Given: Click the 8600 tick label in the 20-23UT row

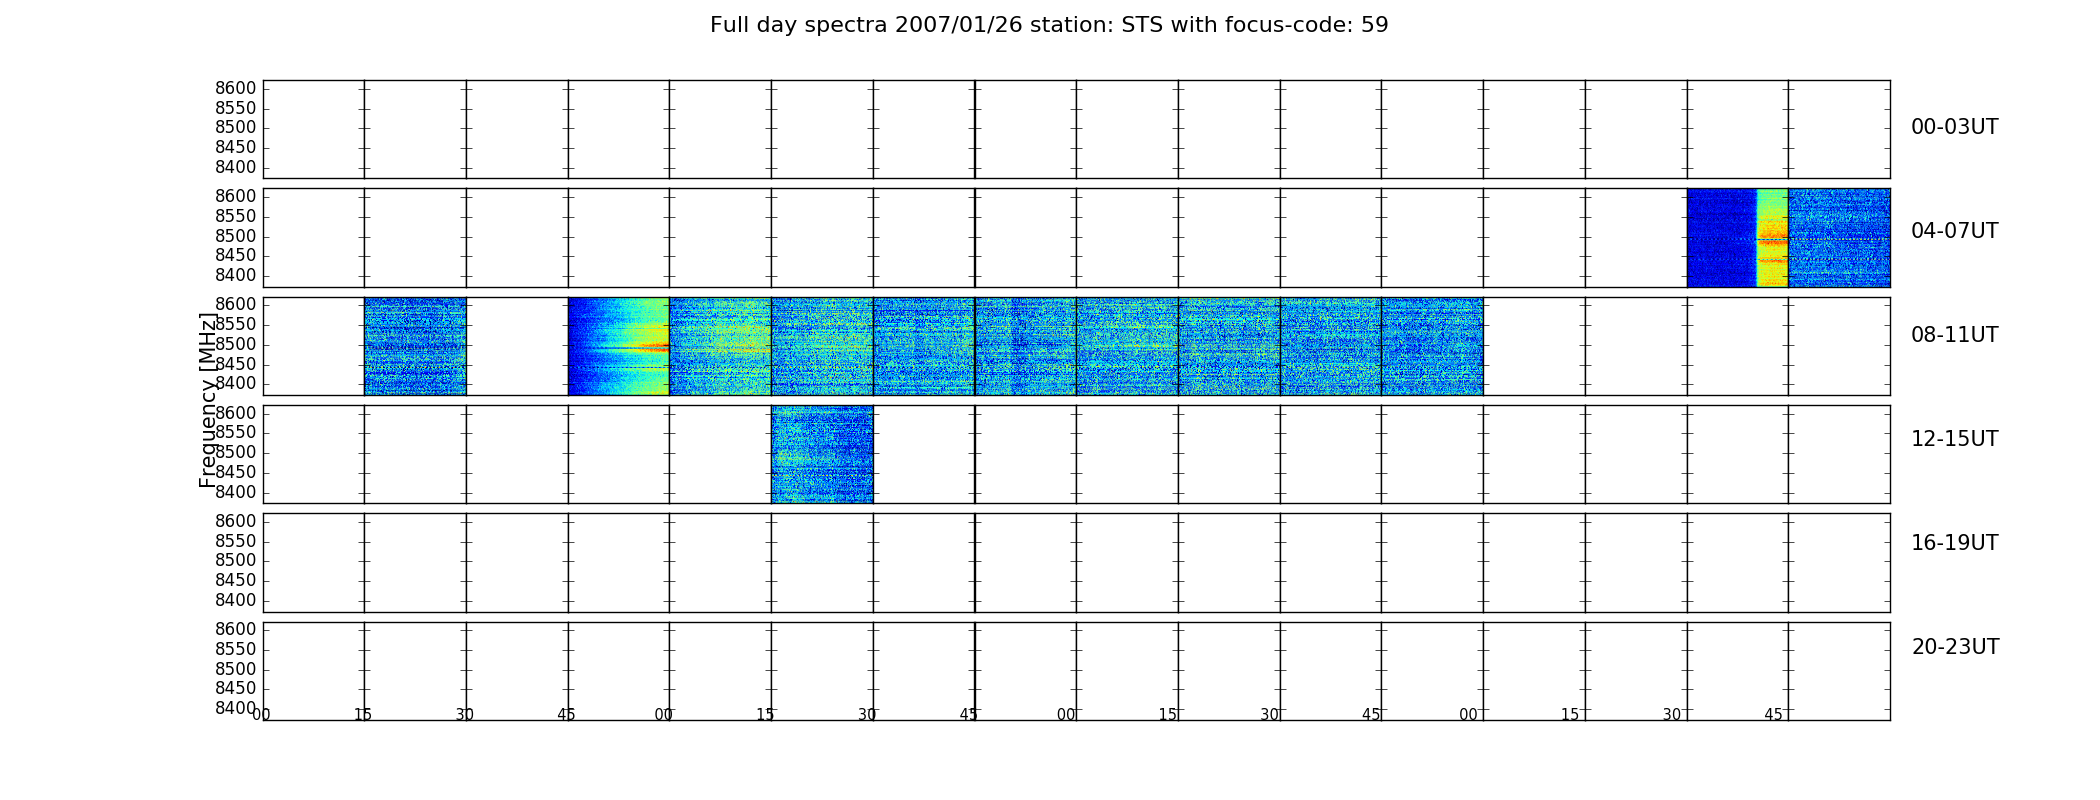Looking at the screenshot, I should 236,629.
